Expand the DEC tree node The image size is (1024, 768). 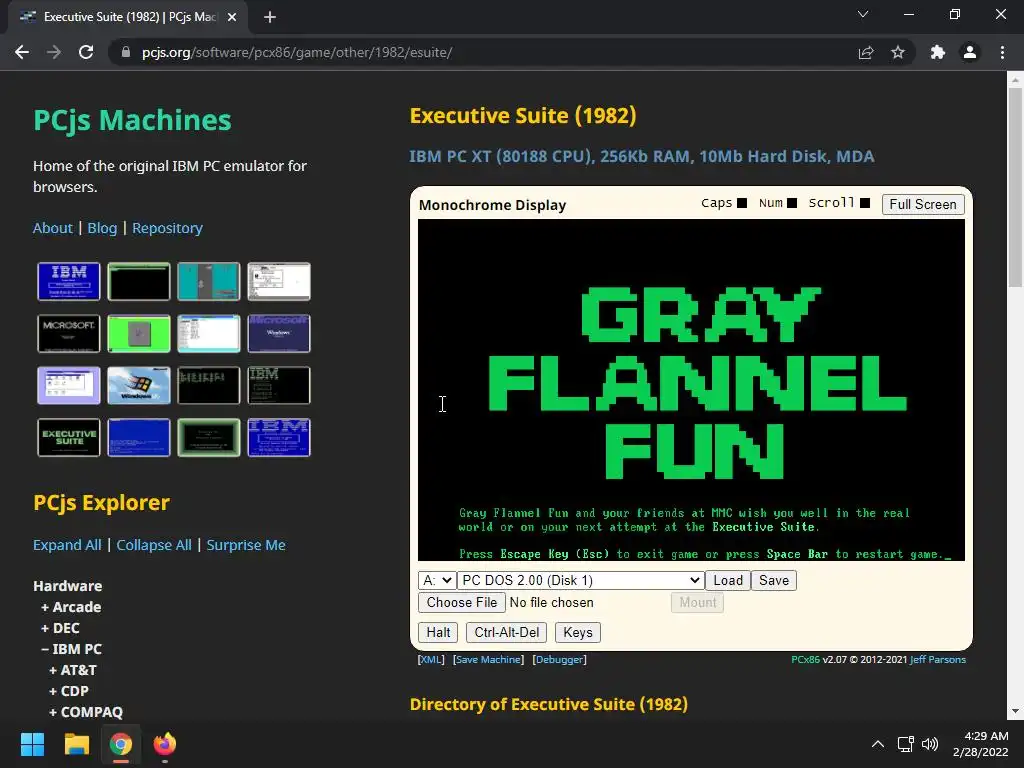pos(60,628)
